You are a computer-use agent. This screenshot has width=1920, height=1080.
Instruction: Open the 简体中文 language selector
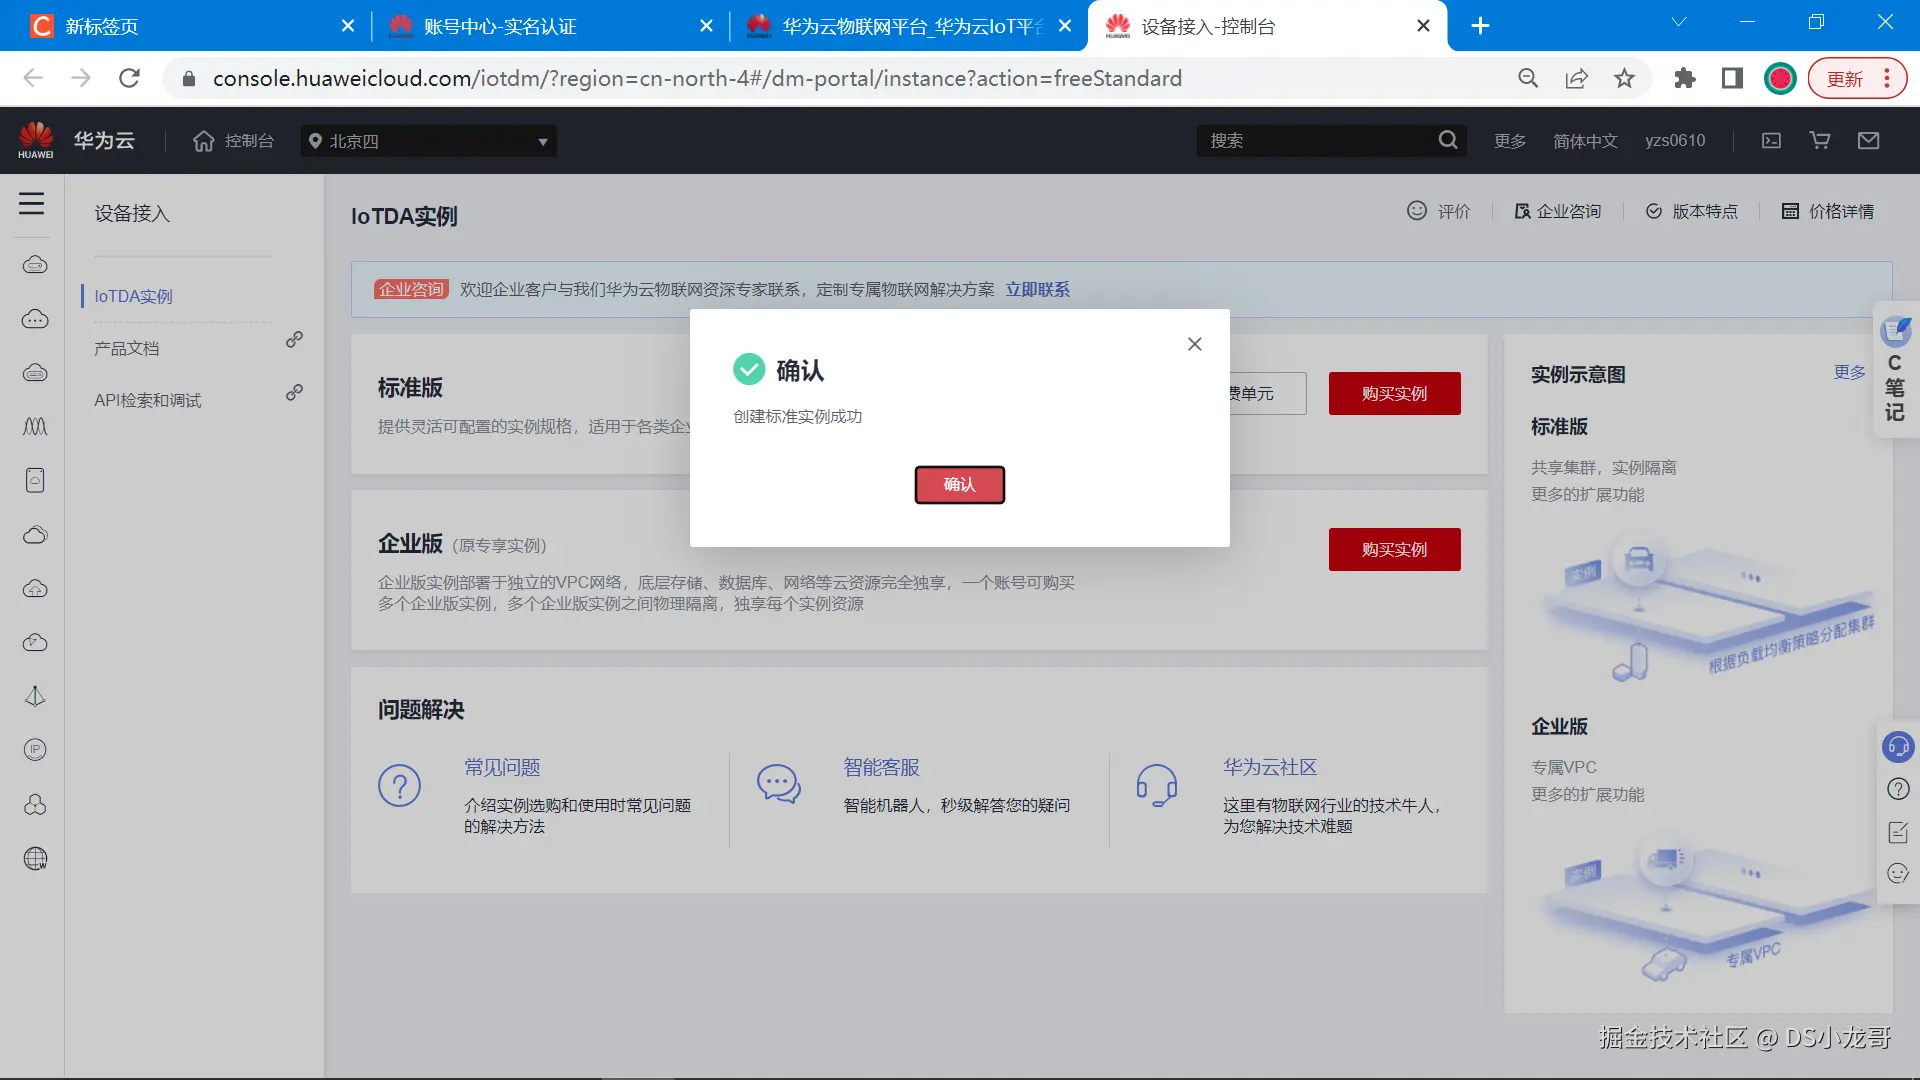pyautogui.click(x=1585, y=141)
